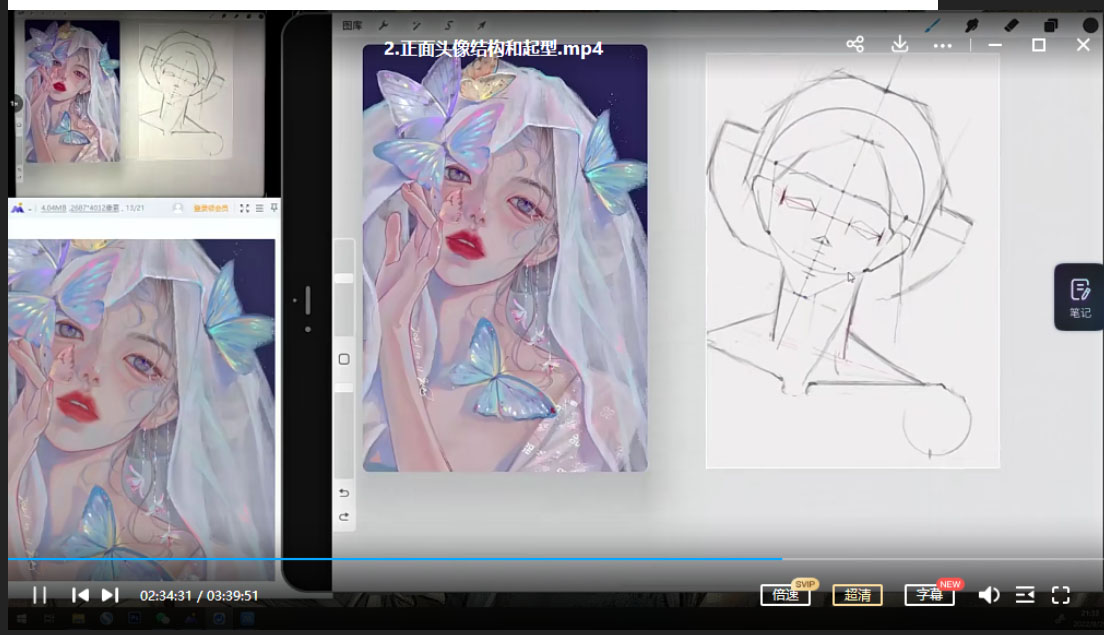Open Procreate Layers panel
The width and height of the screenshot is (1104, 635).
pyautogui.click(x=1050, y=25)
